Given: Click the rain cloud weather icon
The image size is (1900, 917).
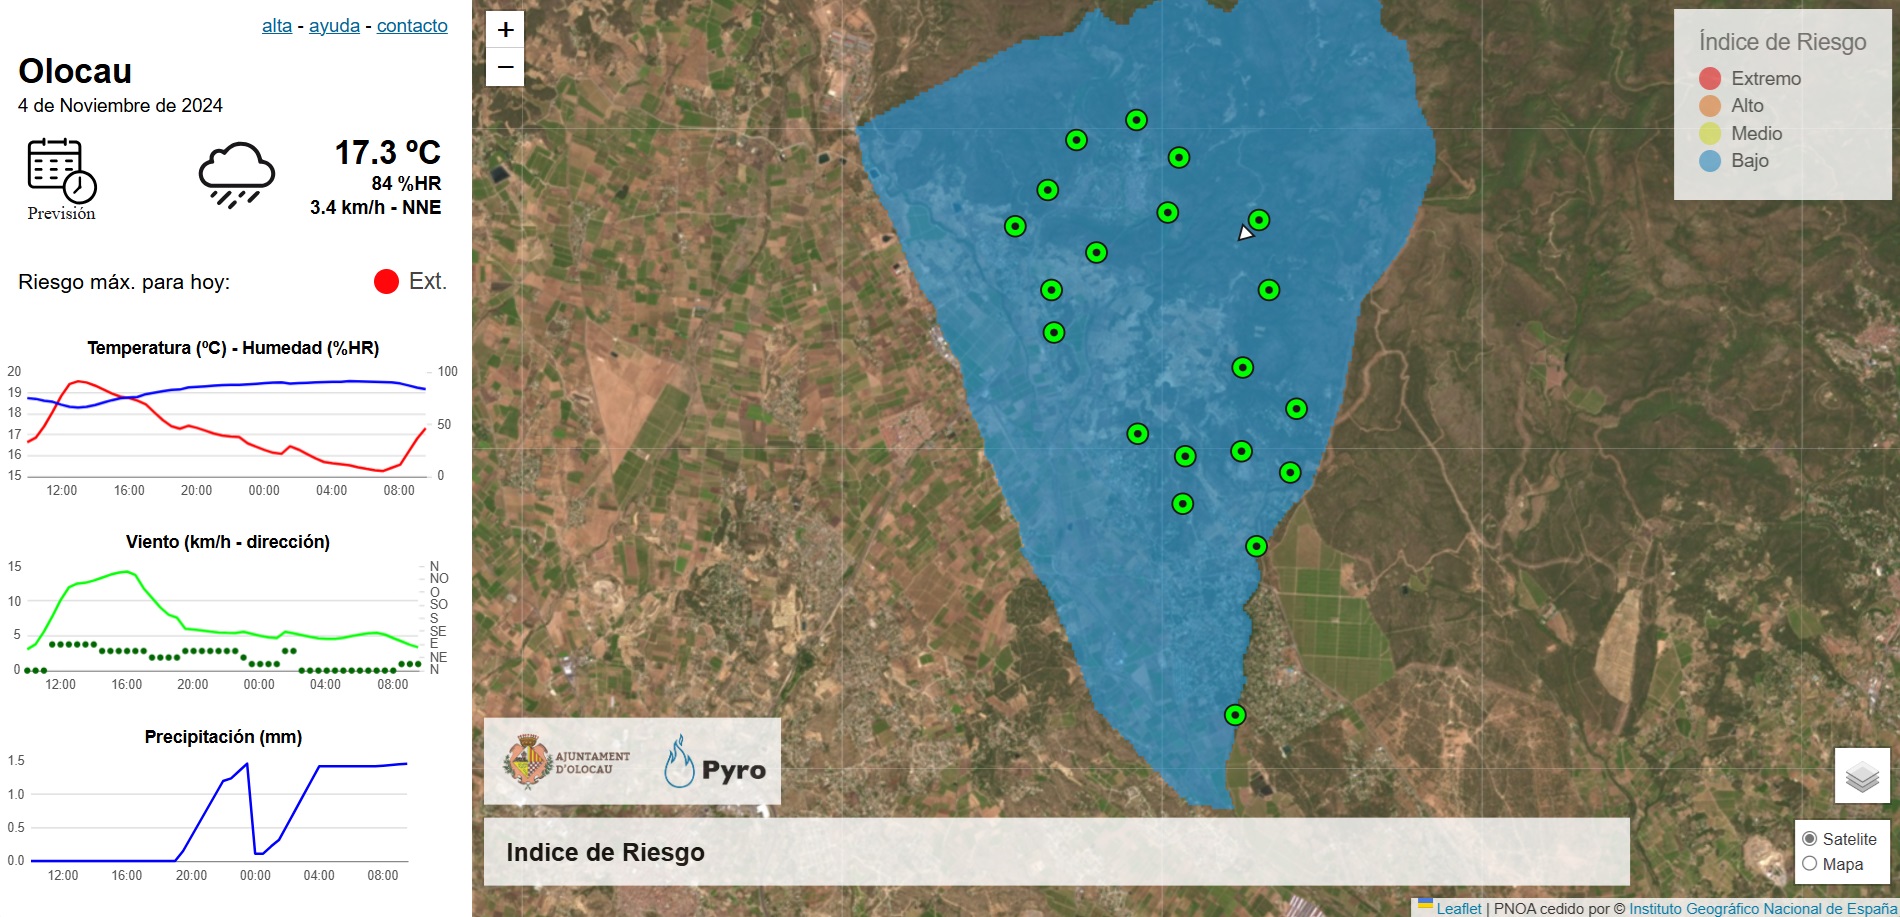Looking at the screenshot, I should [238, 172].
